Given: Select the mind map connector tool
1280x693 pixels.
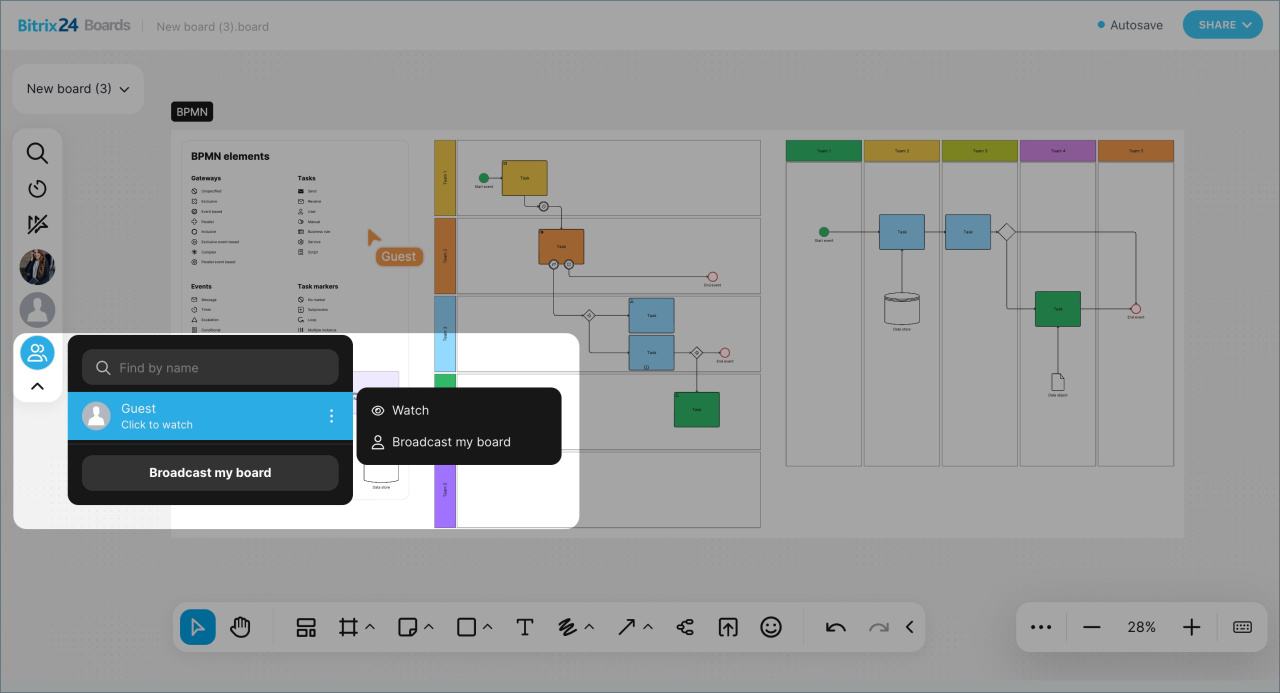Looking at the screenshot, I should (685, 627).
